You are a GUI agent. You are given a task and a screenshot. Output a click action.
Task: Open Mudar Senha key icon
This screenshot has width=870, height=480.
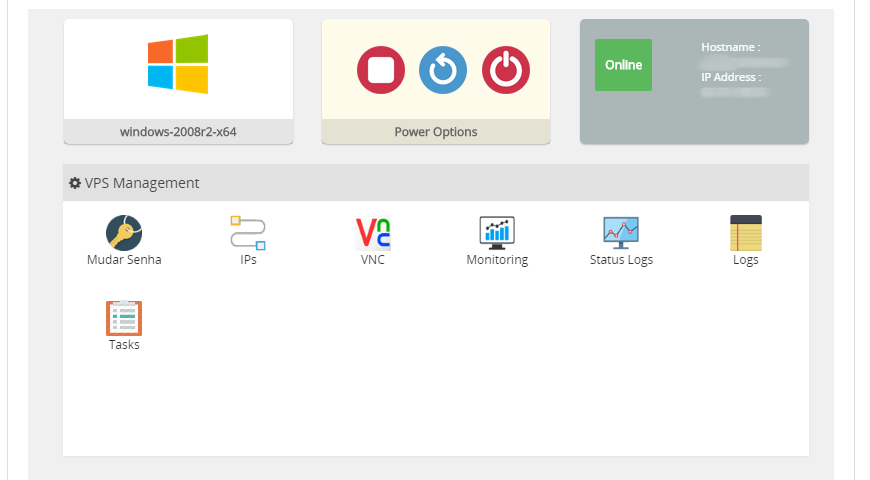[x=124, y=233]
